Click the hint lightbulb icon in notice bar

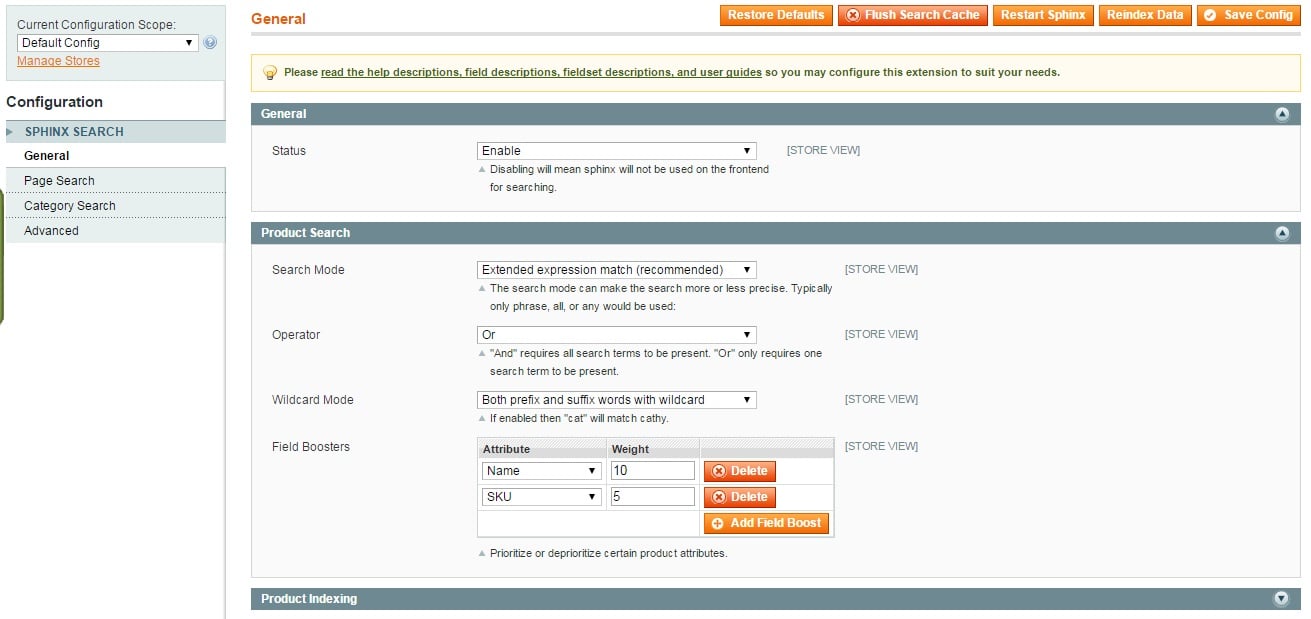pyautogui.click(x=268, y=71)
